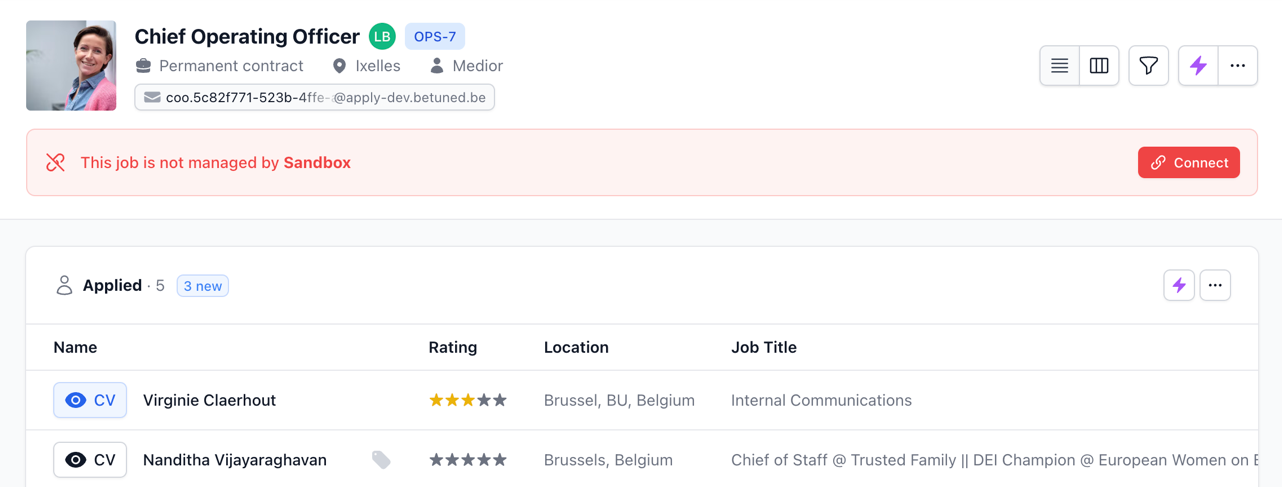Open the filter funnel icon

[x=1148, y=66]
